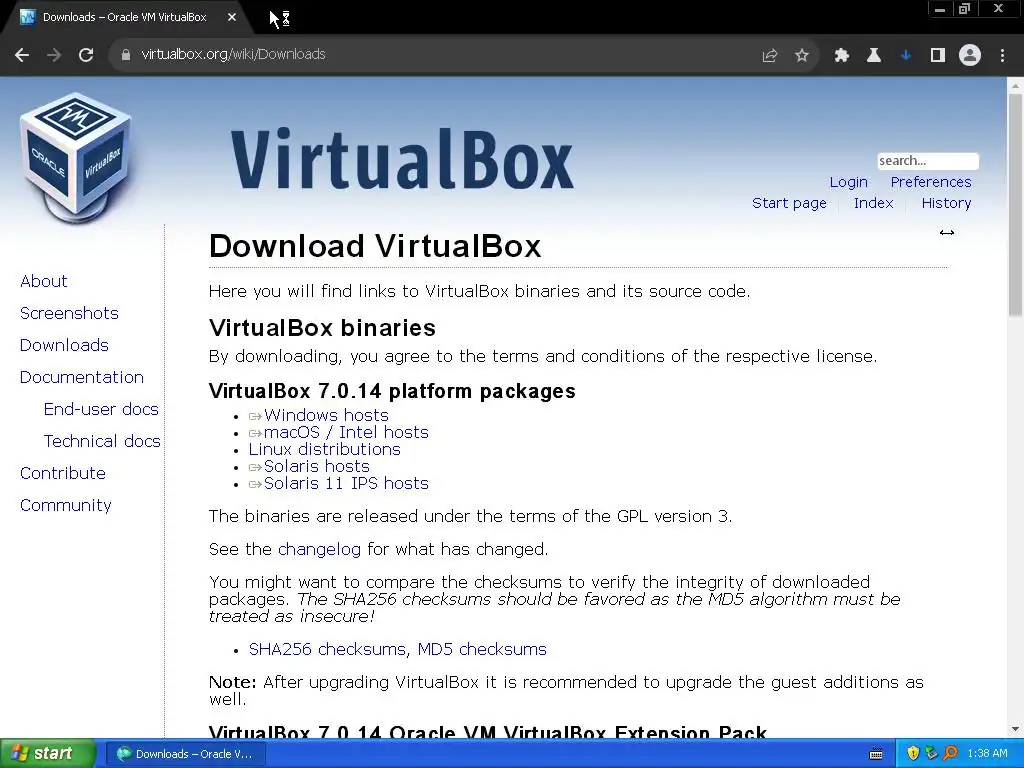Open the Windows XP start button

tap(47, 754)
